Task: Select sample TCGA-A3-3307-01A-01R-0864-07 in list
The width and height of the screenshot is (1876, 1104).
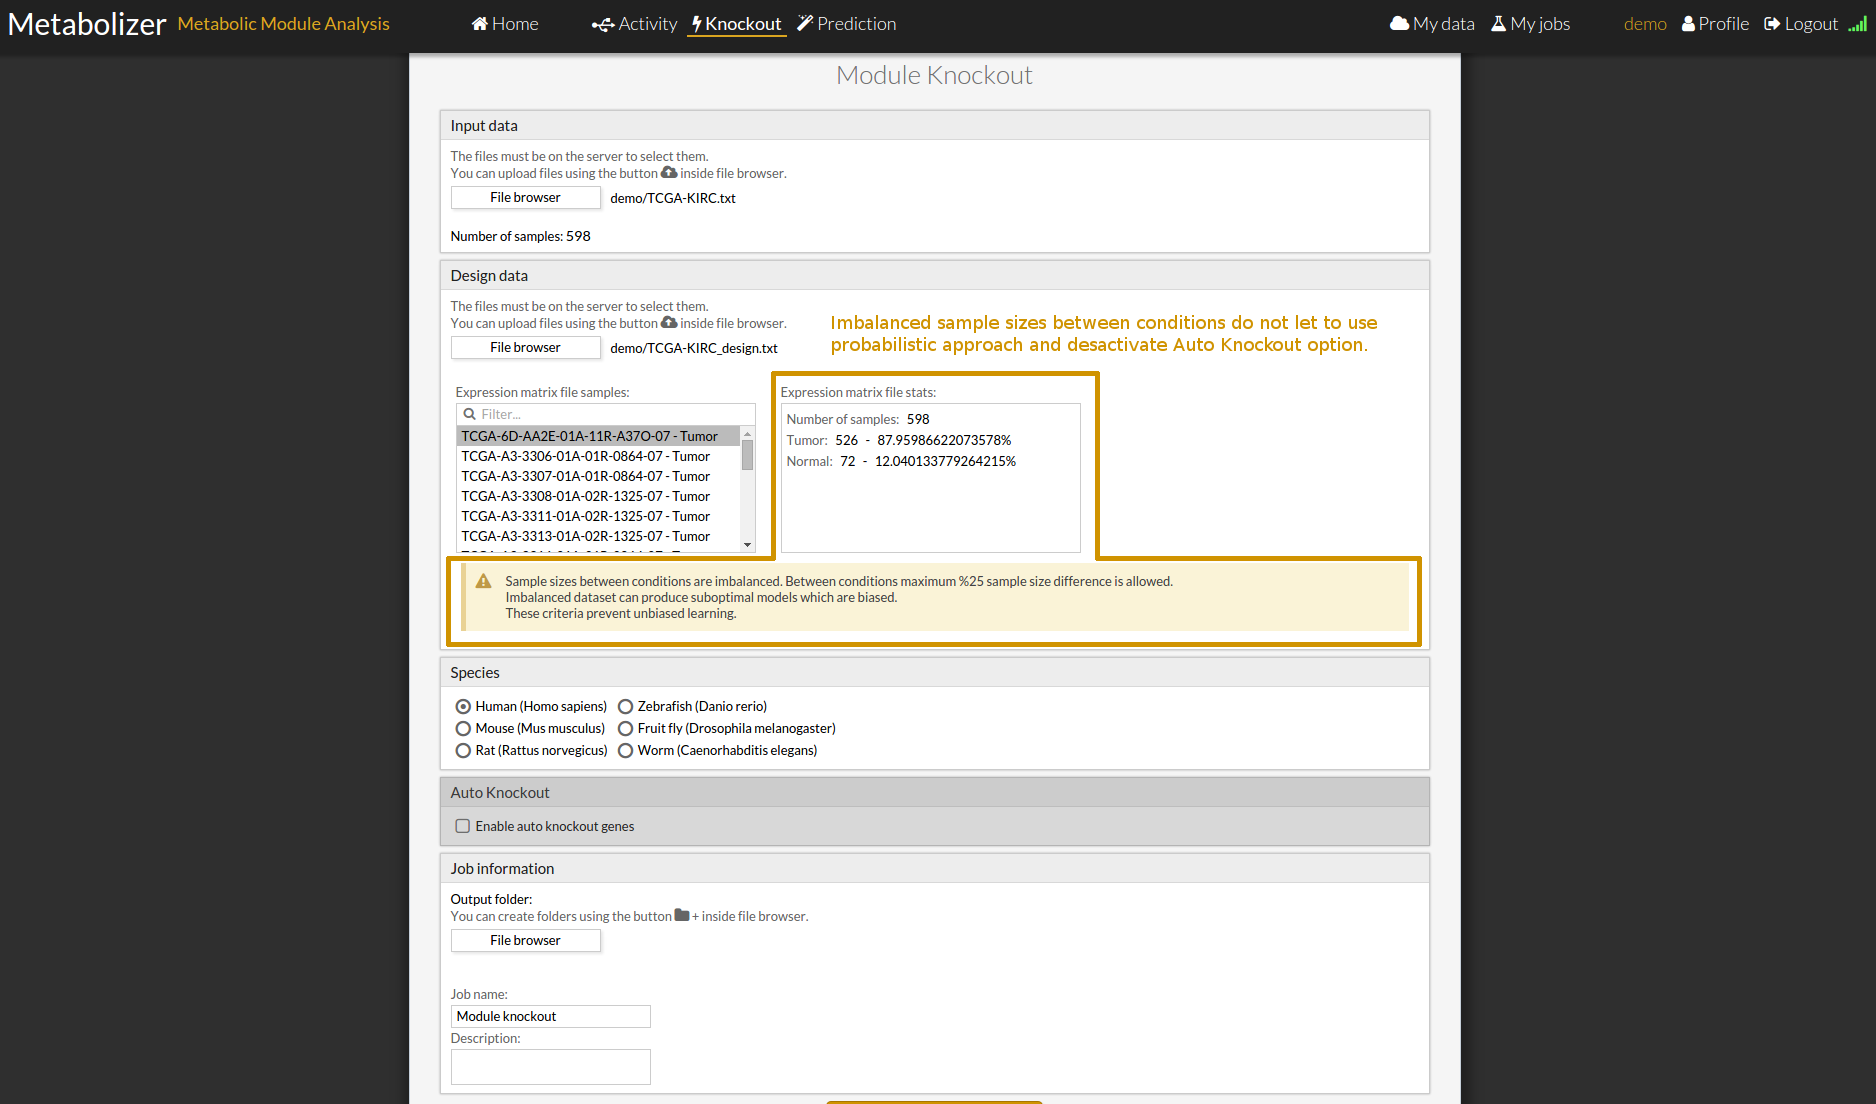Action: point(585,477)
